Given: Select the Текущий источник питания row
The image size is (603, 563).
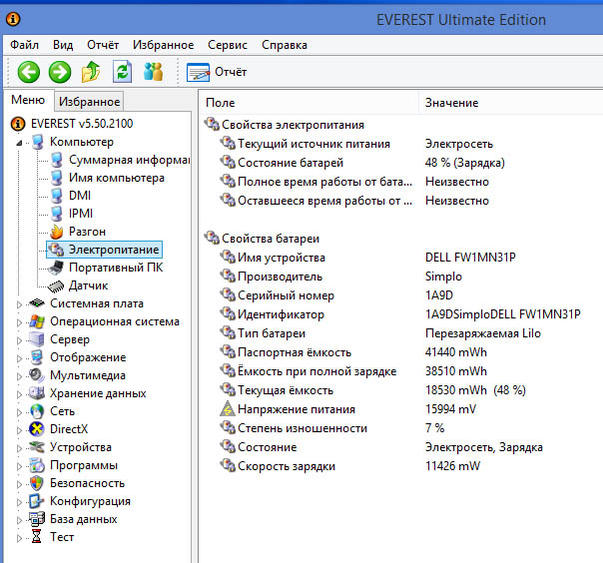Looking at the screenshot, I should (x=400, y=144).
